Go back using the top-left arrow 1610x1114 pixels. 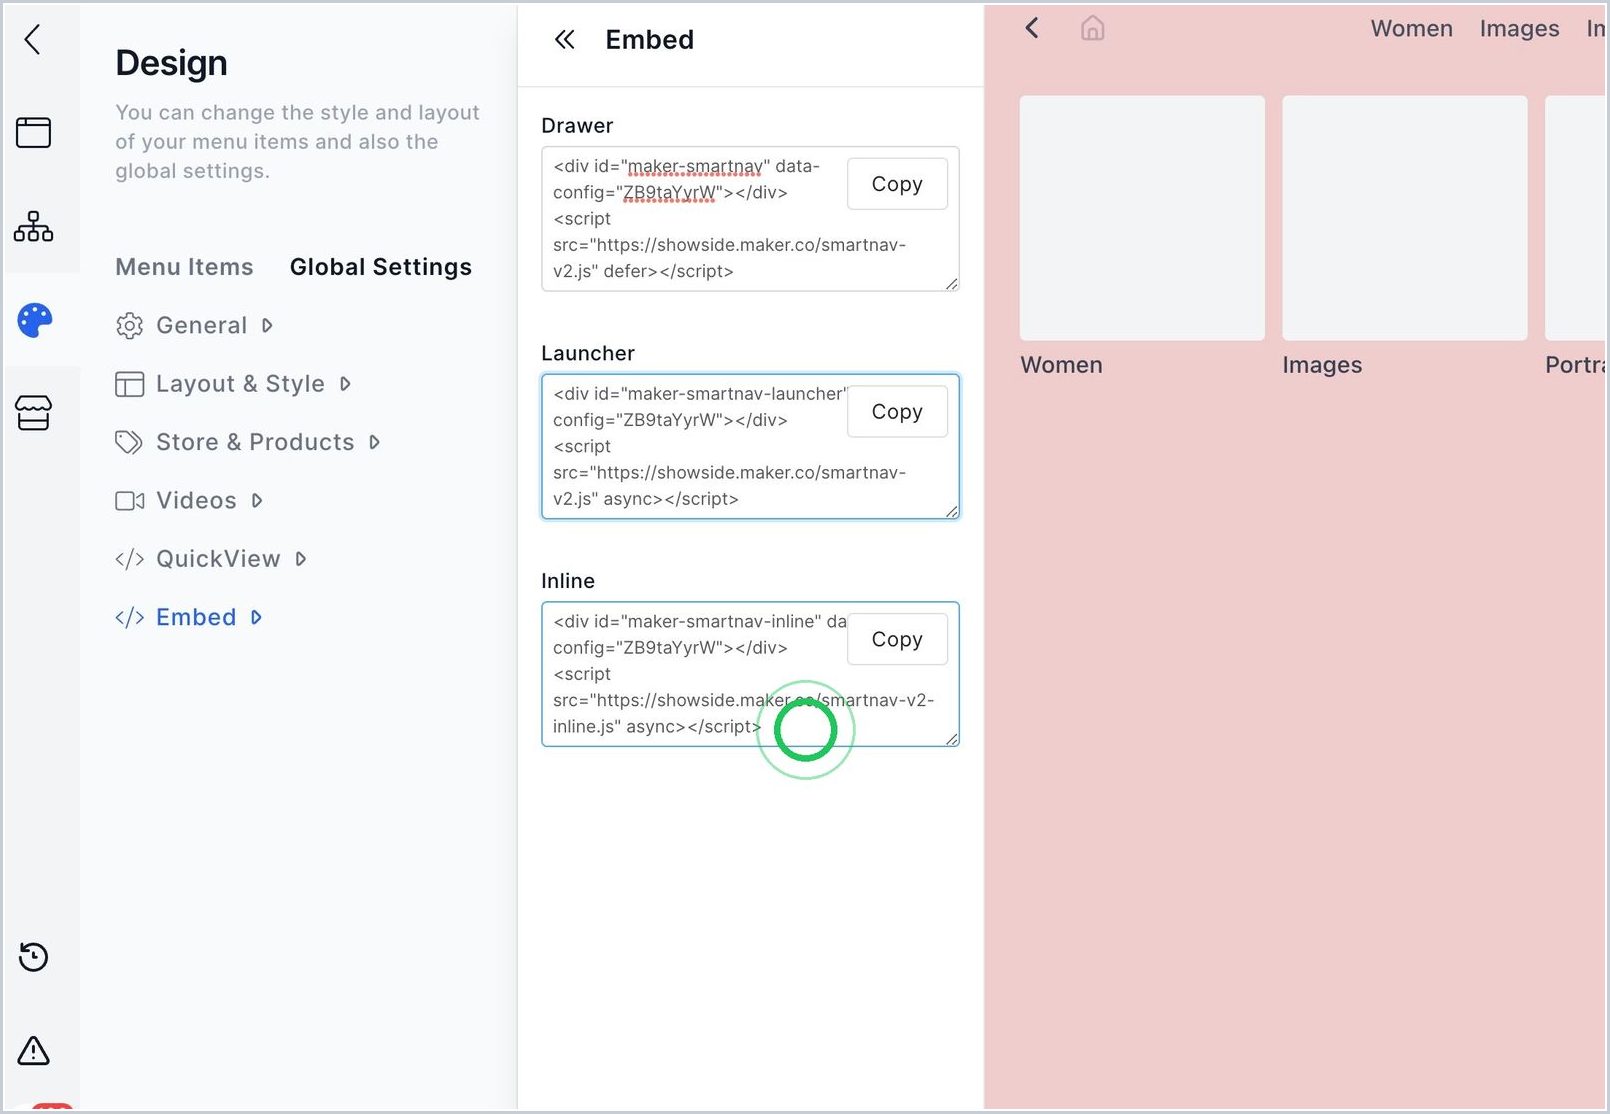coord(33,40)
